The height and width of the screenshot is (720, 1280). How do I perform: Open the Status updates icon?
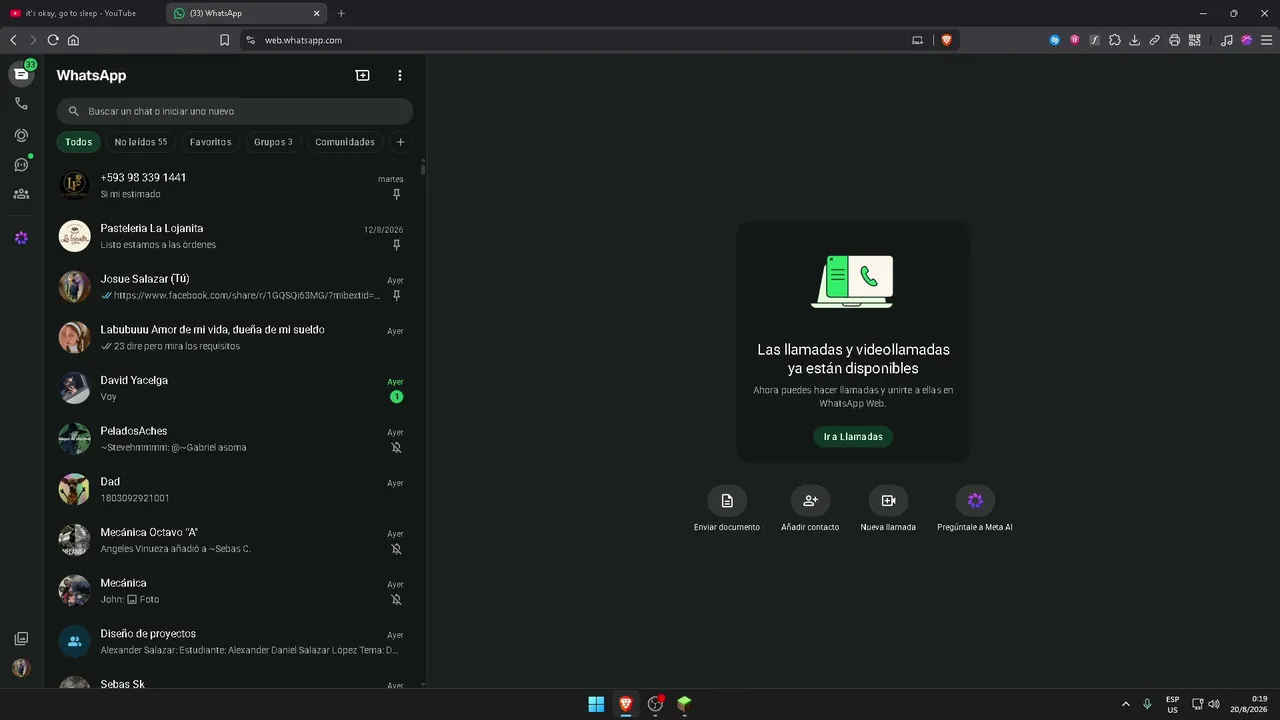click(21, 135)
